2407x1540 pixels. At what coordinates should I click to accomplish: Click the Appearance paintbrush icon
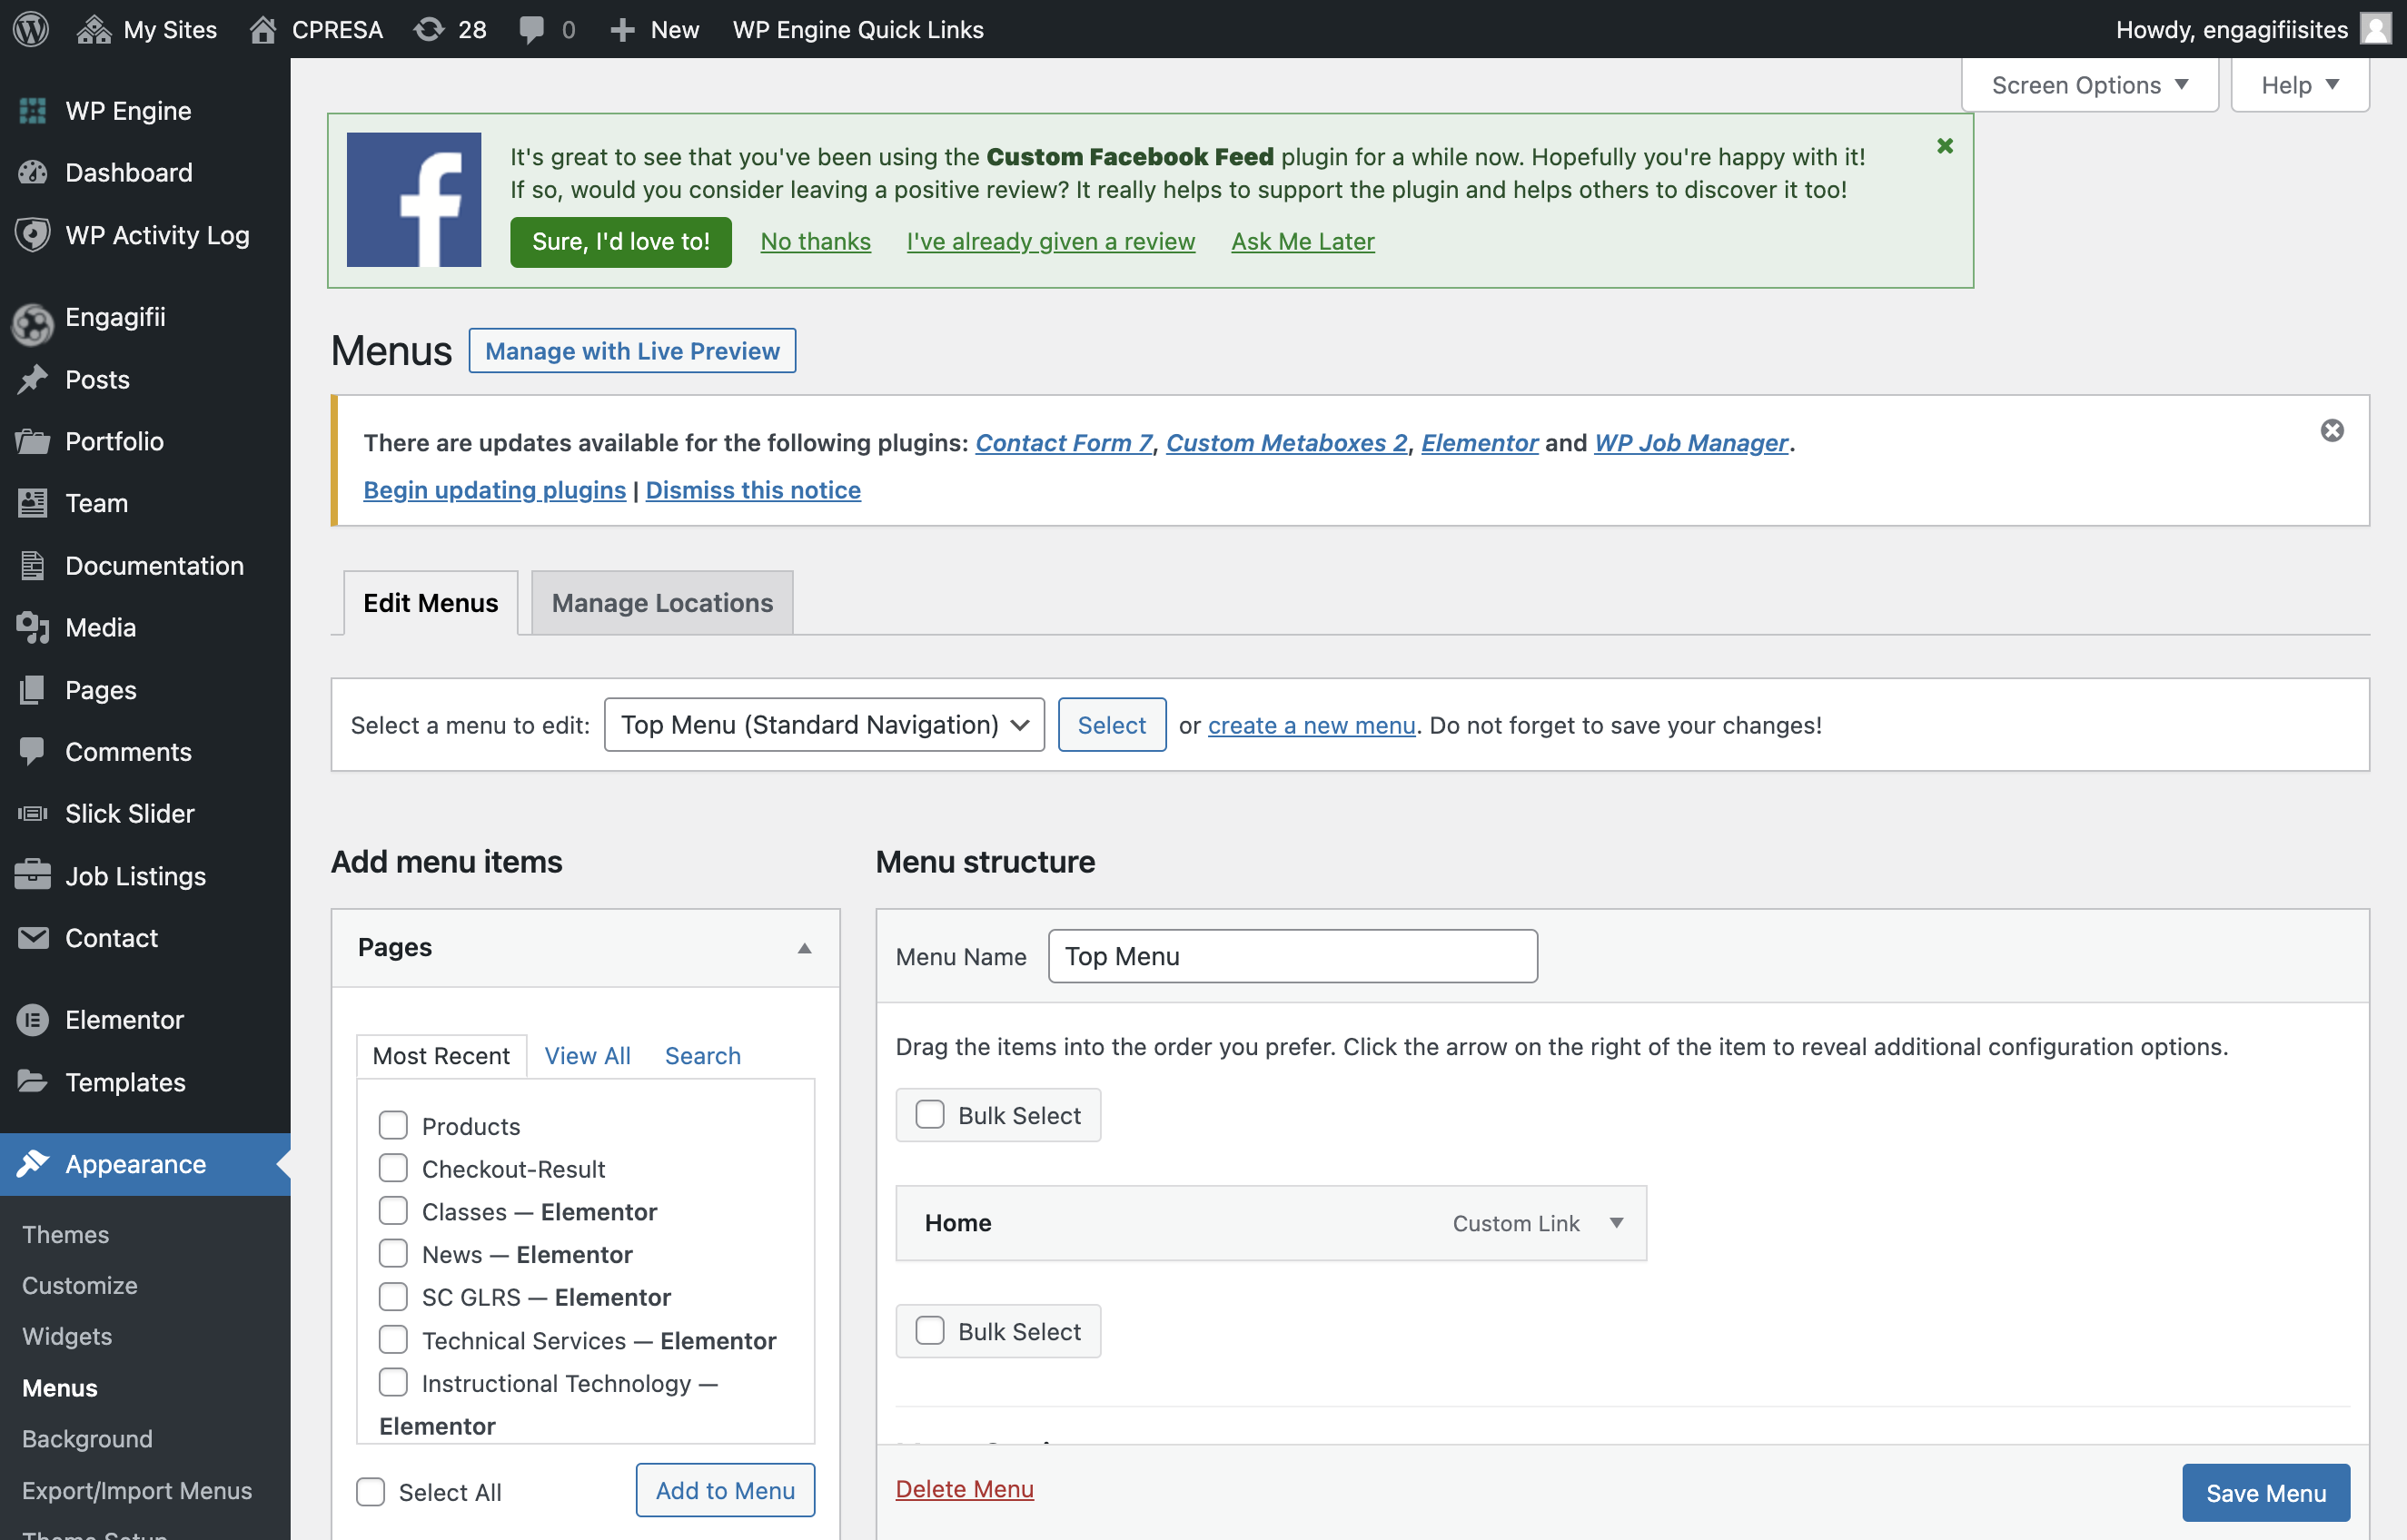(32, 1163)
